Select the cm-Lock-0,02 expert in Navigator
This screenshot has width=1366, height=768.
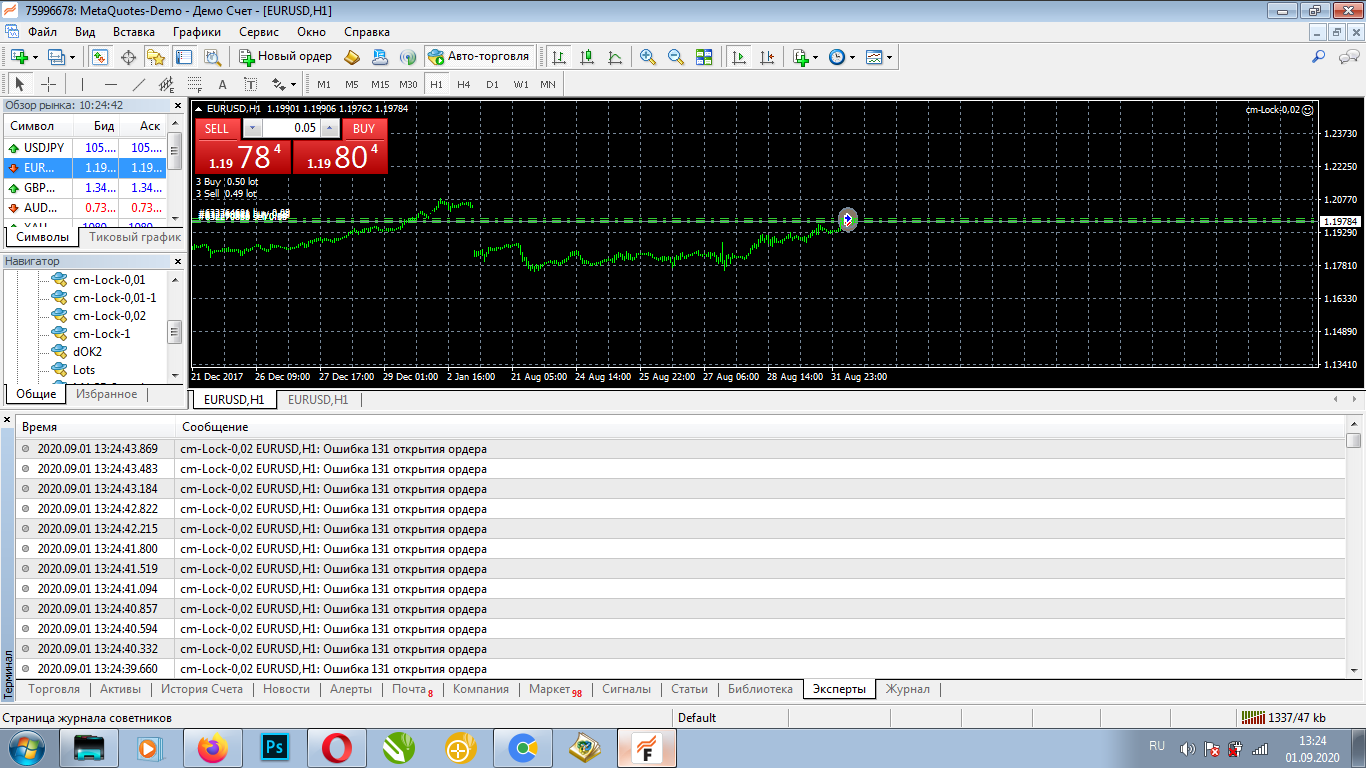pyautogui.click(x=109, y=316)
